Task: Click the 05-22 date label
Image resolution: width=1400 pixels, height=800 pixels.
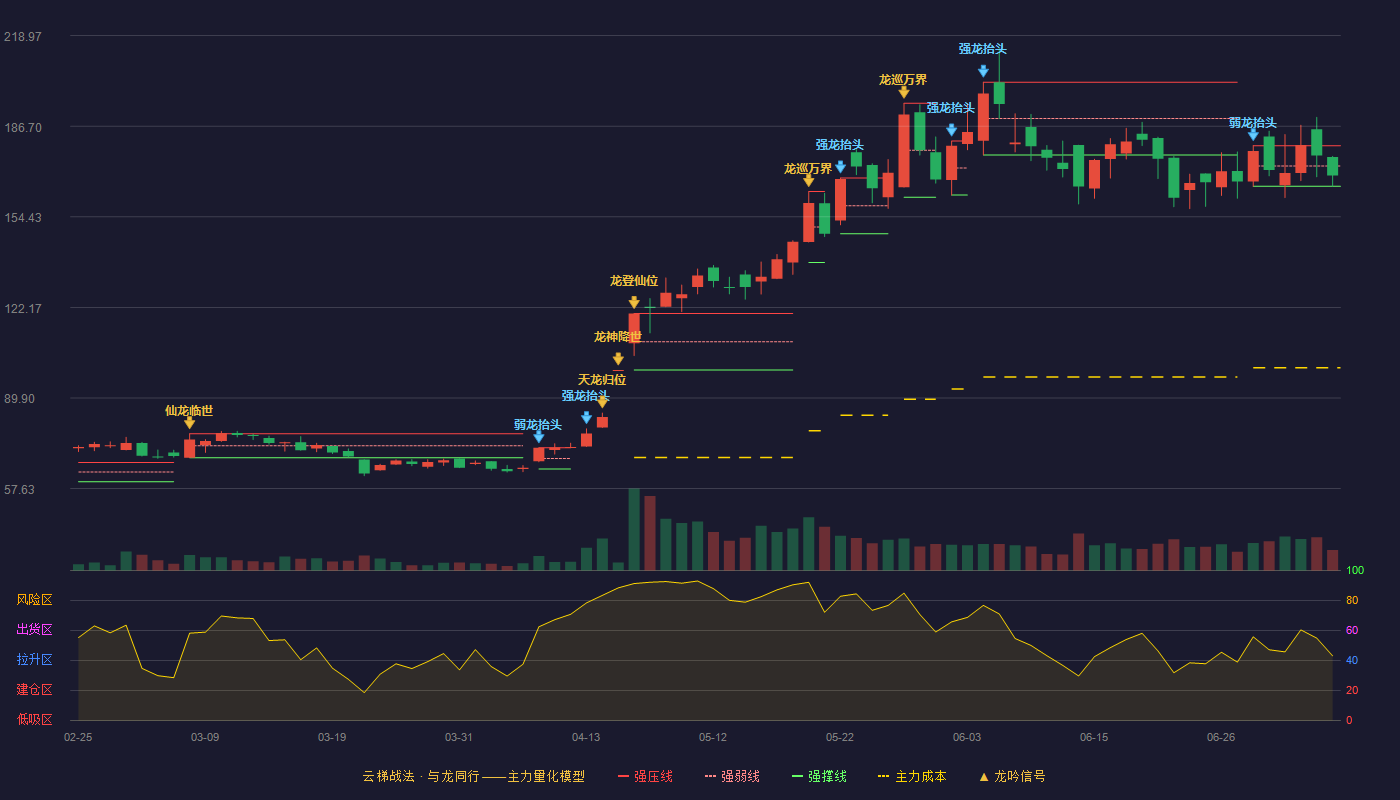Action: [840, 737]
